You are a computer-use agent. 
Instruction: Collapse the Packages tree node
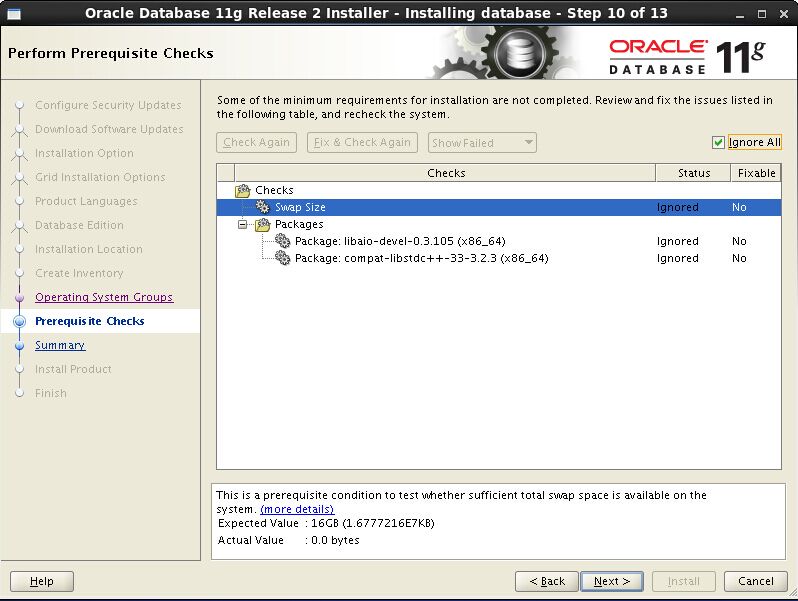(243, 224)
